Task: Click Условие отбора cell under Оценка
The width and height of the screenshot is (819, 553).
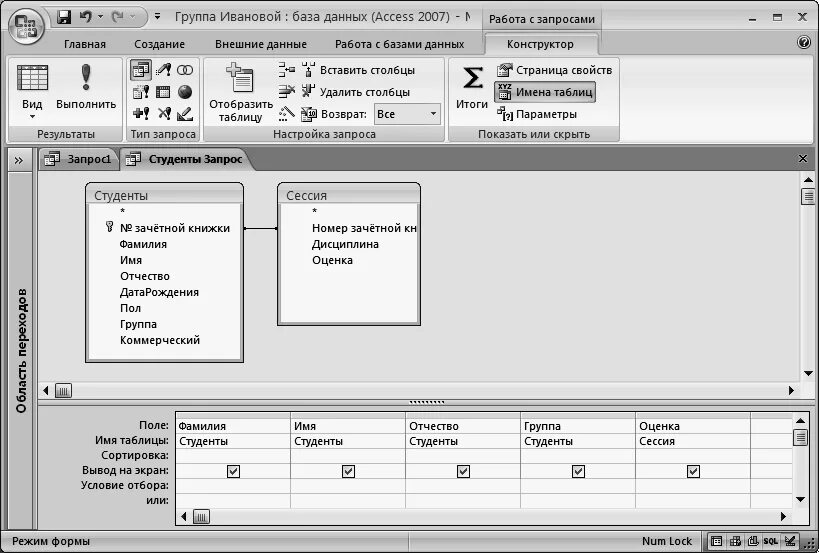Action: pyautogui.click(x=693, y=486)
